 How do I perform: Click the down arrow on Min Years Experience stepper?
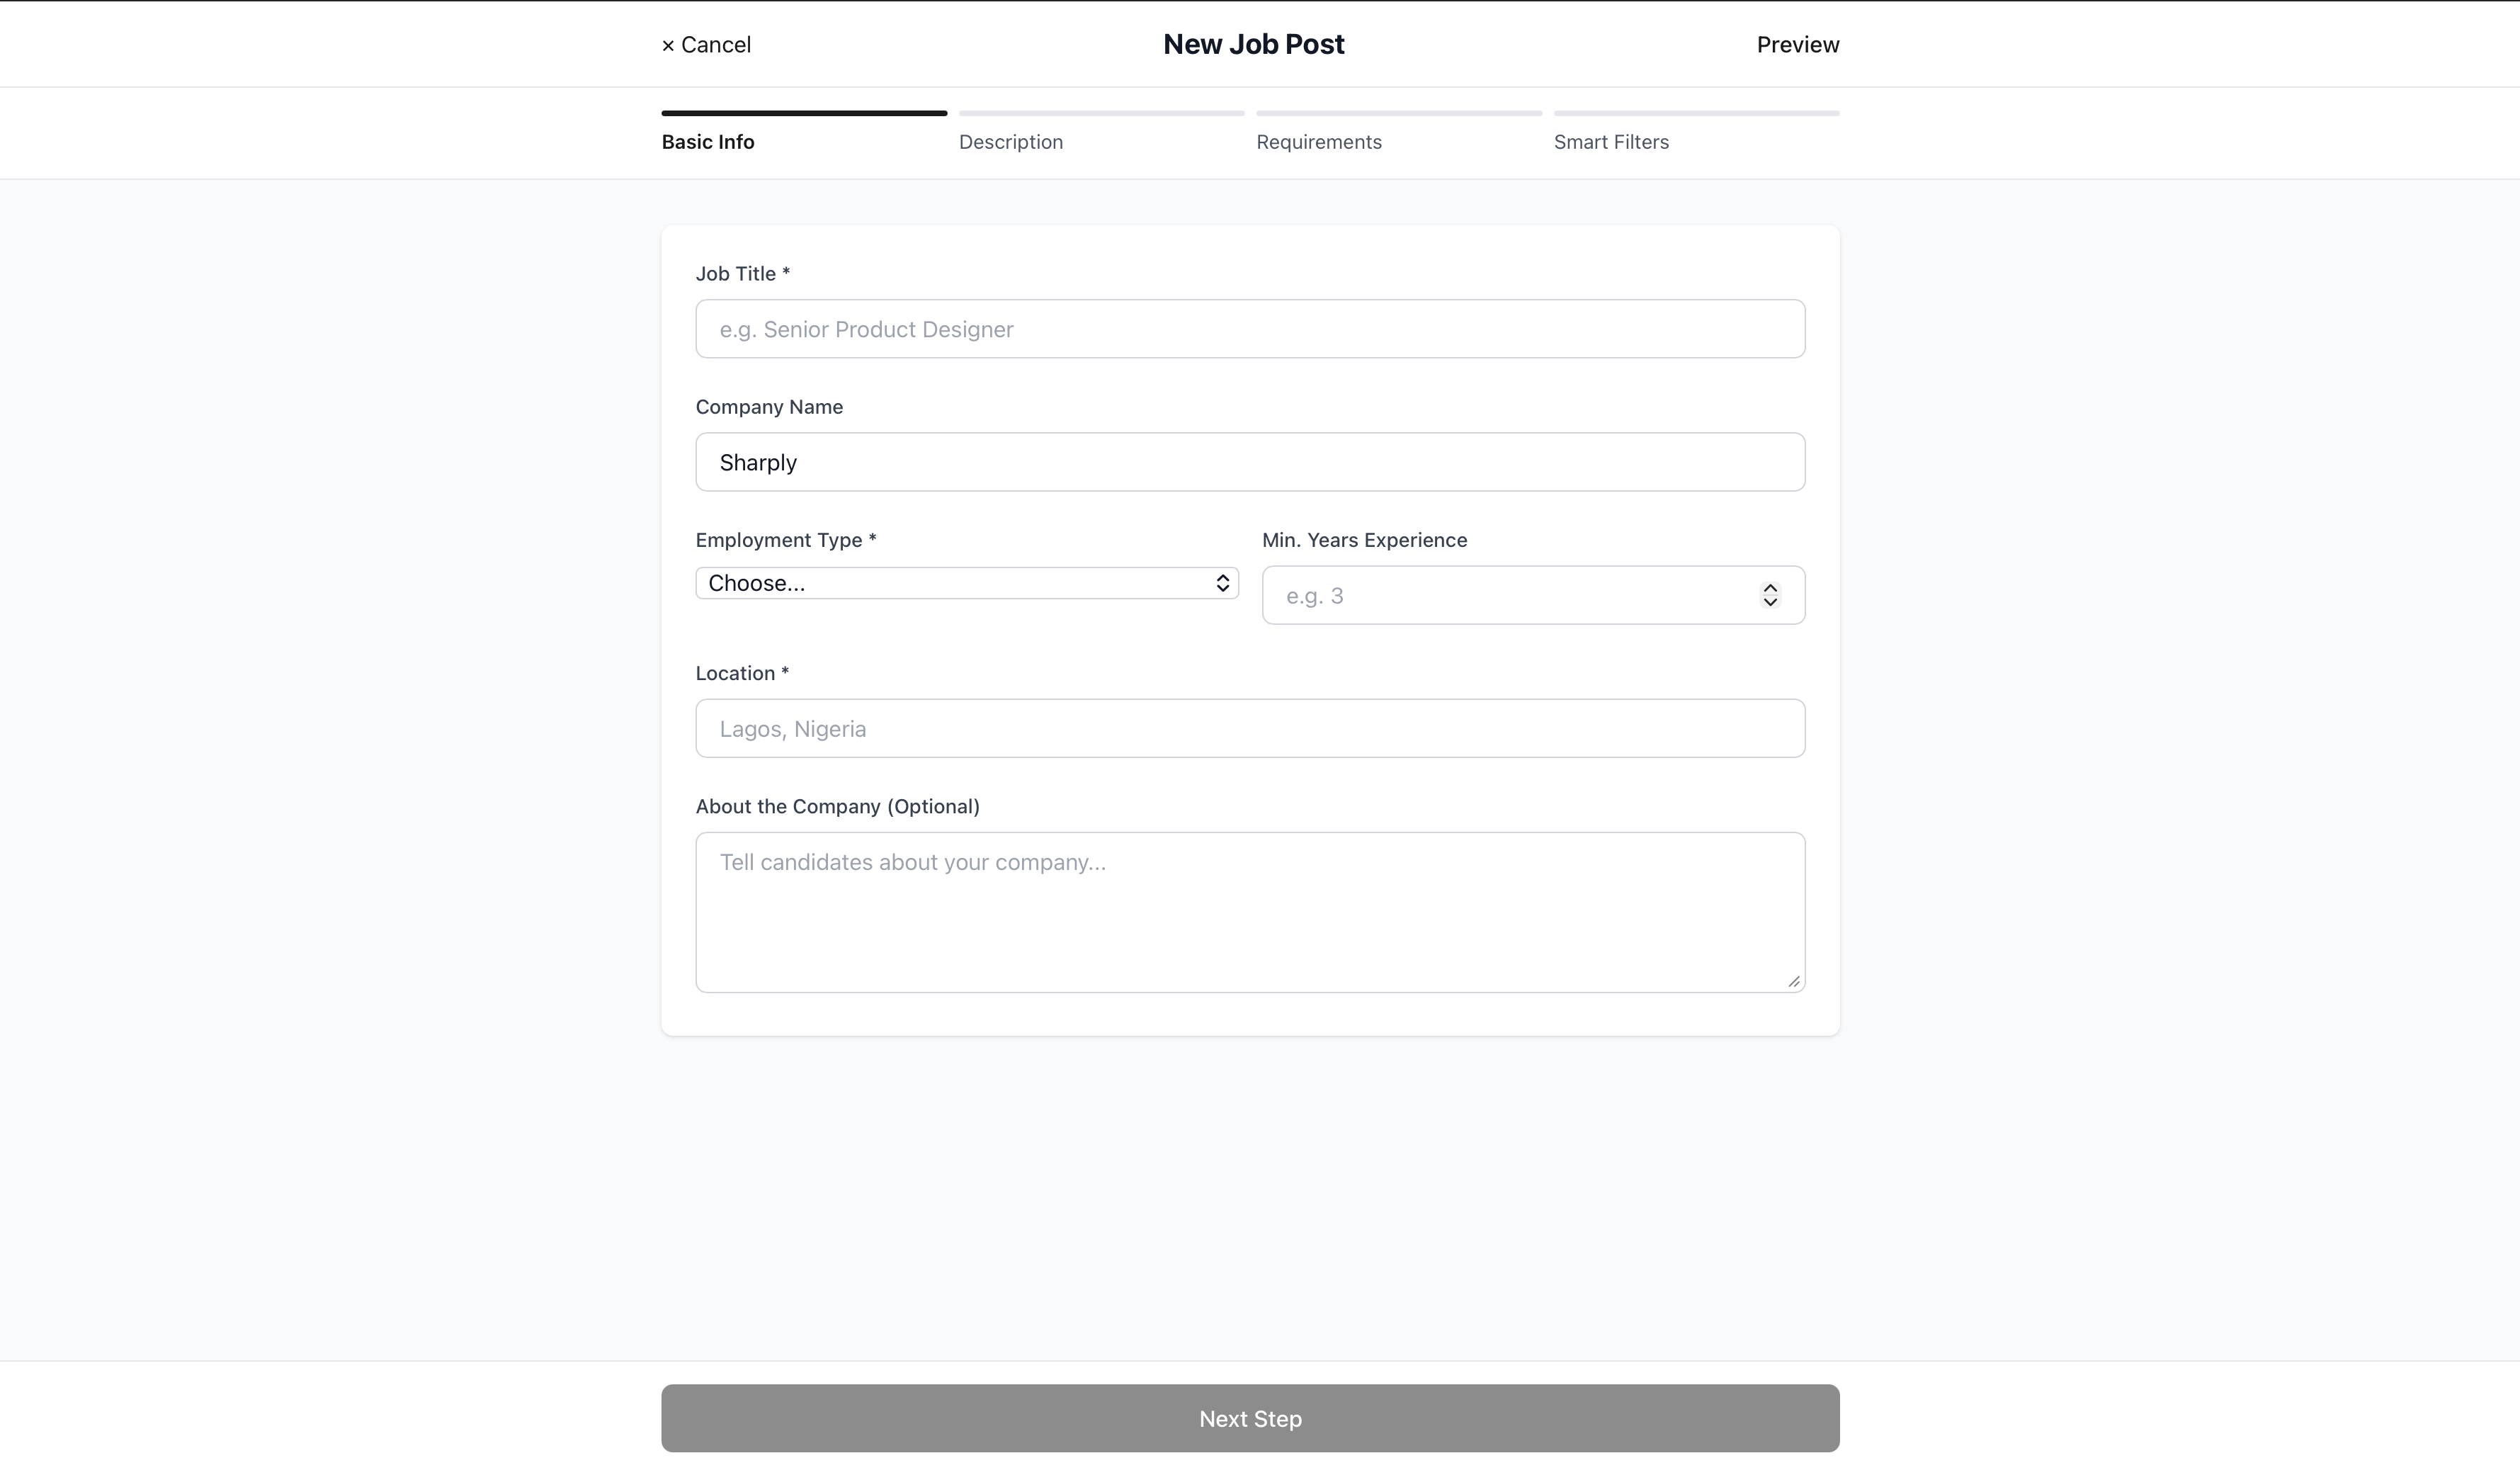(x=1770, y=603)
